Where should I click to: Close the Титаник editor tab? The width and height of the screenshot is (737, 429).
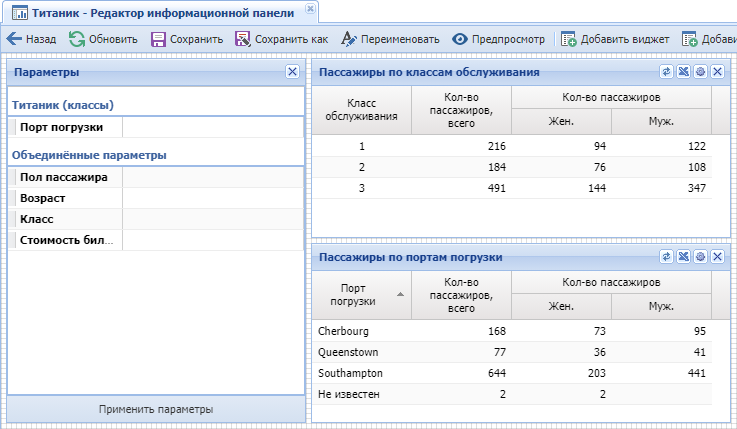[310, 8]
